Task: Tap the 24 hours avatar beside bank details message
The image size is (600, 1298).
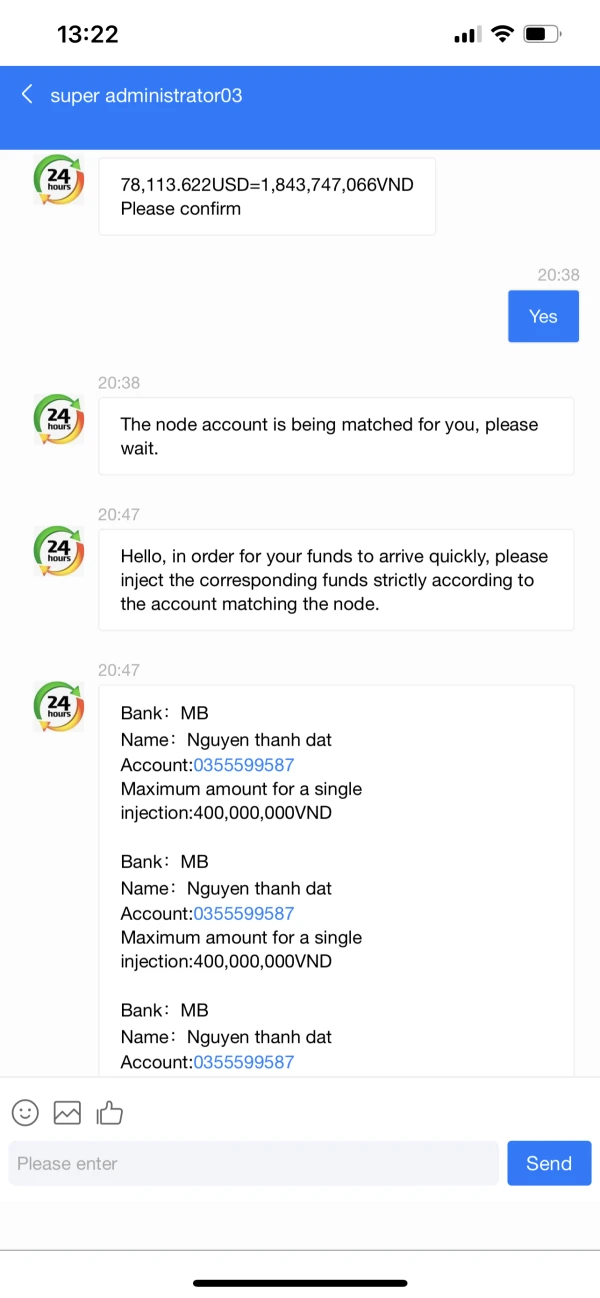Action: tap(59, 706)
